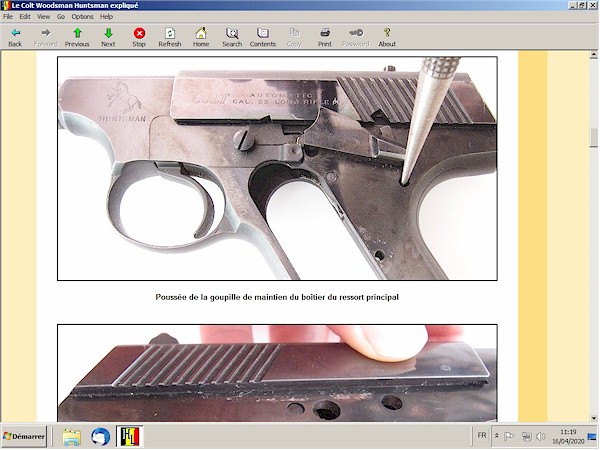Open the network tray icon
The height and width of the screenshot is (450, 600).
point(527,436)
